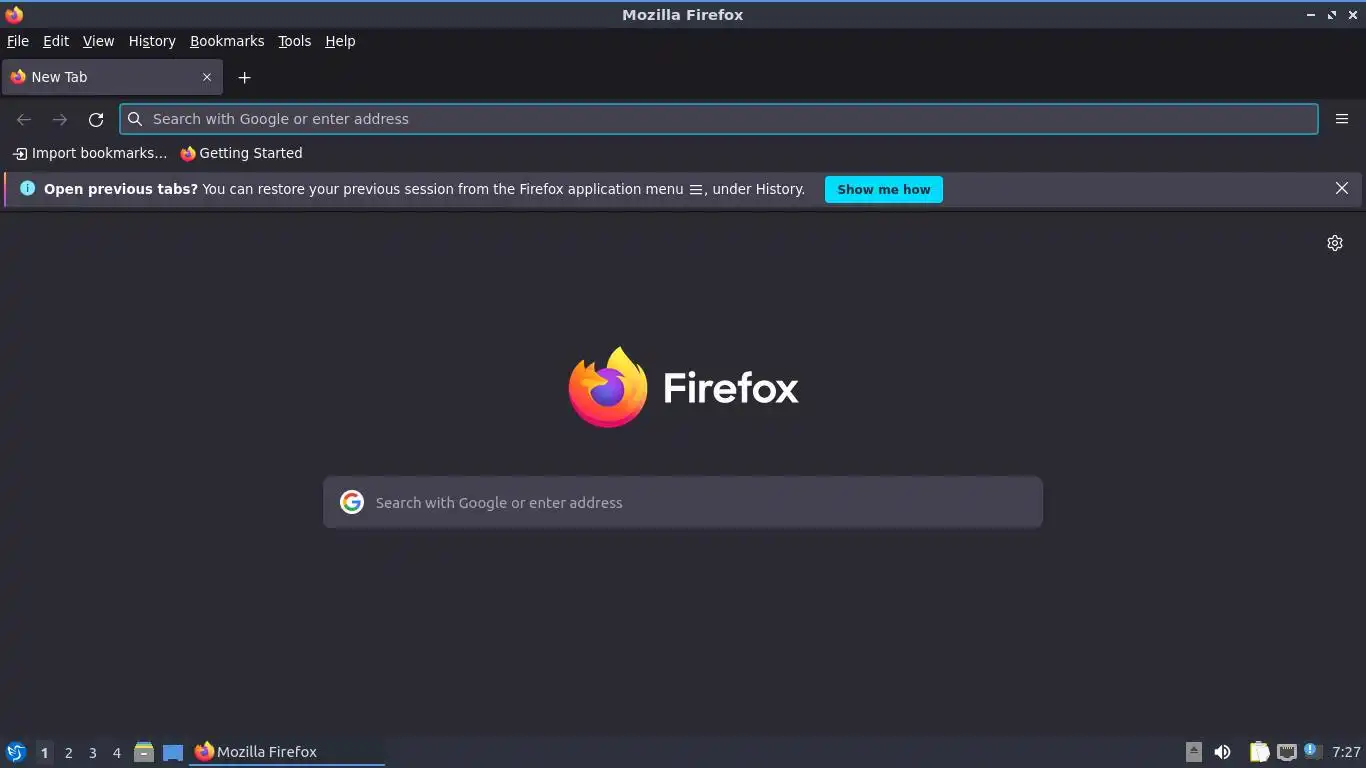Open the File menu
1366x768 pixels.
point(18,41)
